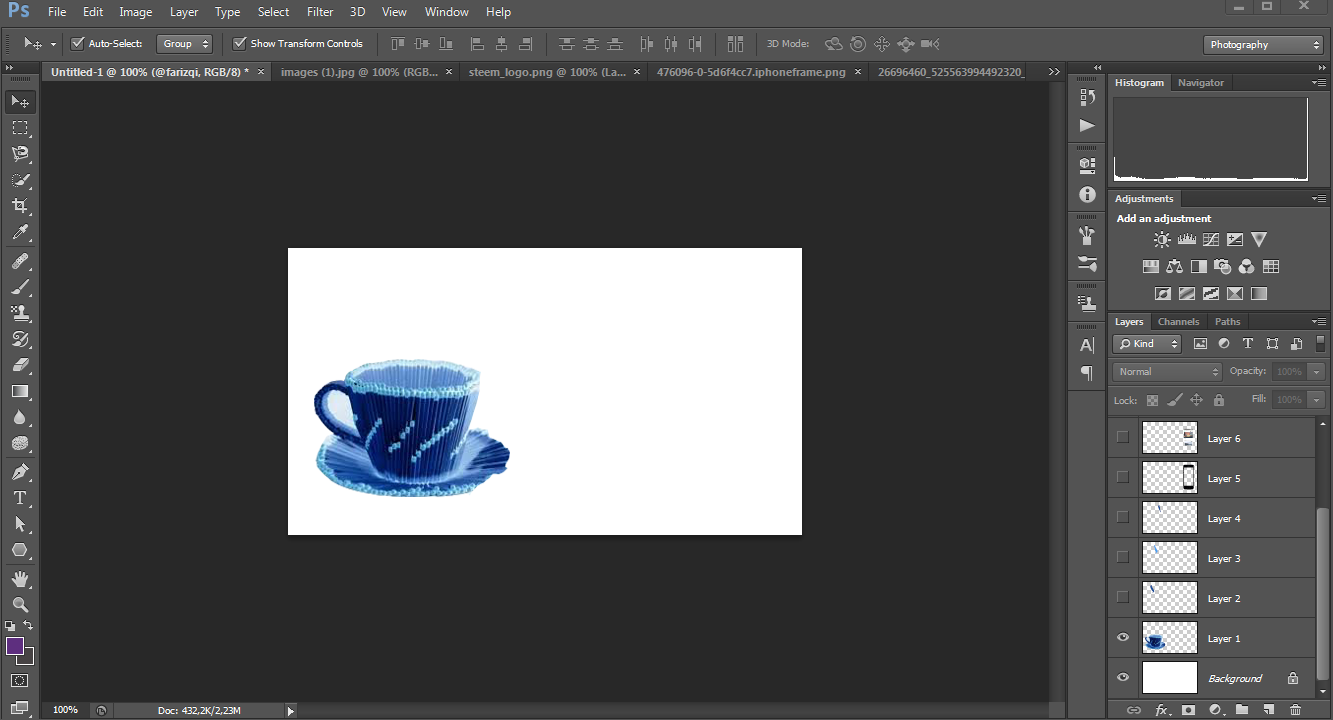Select the Eraser tool

20,366
